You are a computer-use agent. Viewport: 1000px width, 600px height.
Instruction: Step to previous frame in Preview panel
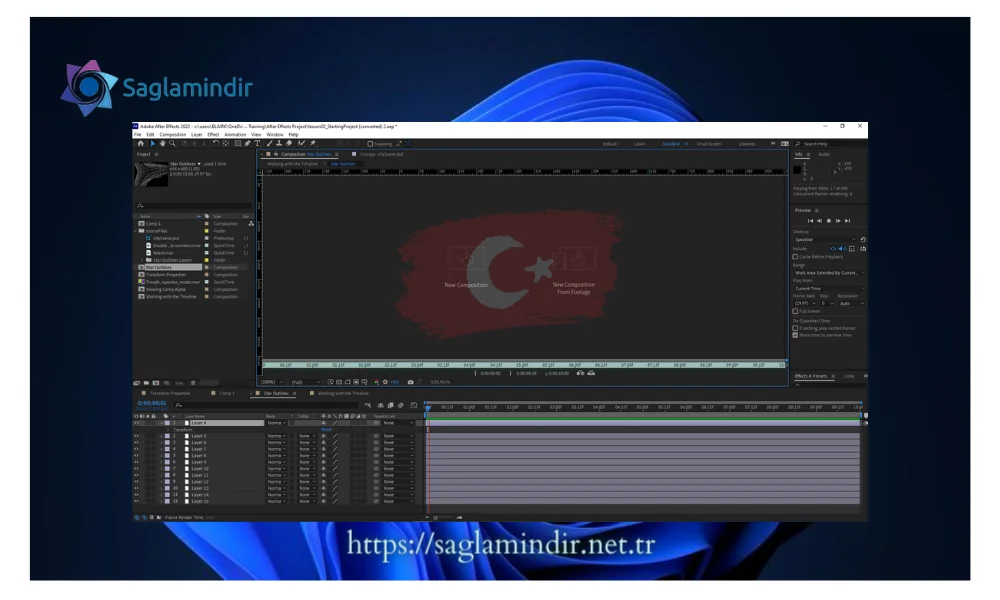[820, 221]
